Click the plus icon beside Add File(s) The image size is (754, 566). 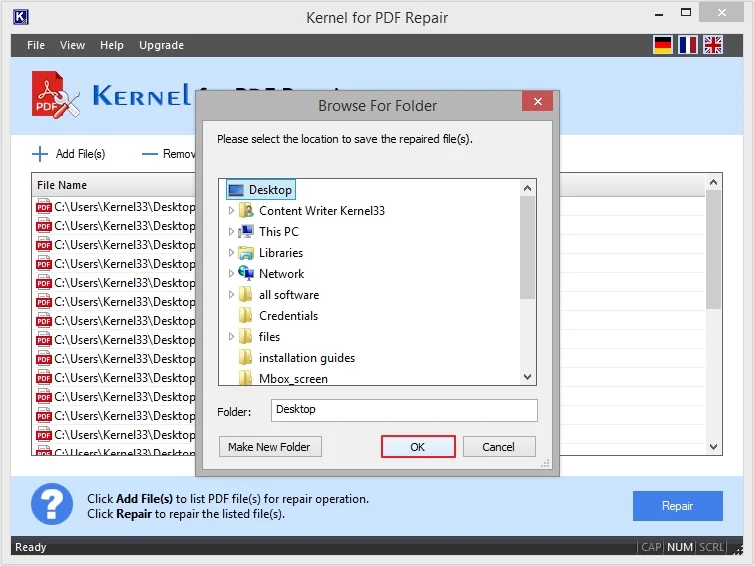[x=40, y=154]
